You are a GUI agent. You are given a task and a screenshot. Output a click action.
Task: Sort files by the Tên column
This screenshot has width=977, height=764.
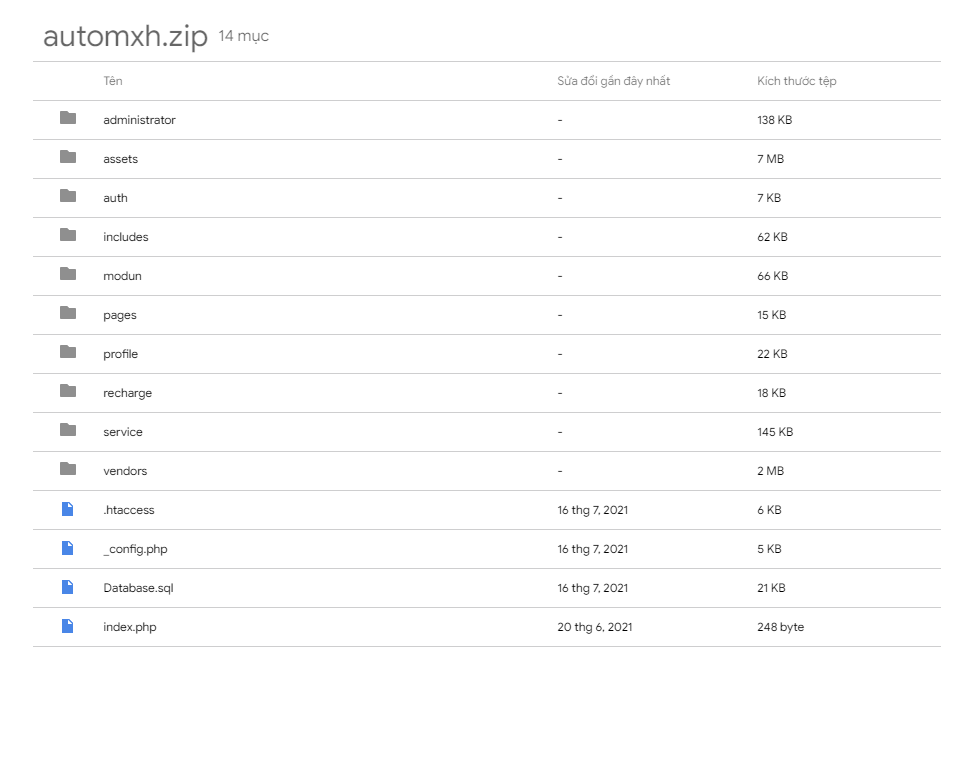[x=112, y=81]
